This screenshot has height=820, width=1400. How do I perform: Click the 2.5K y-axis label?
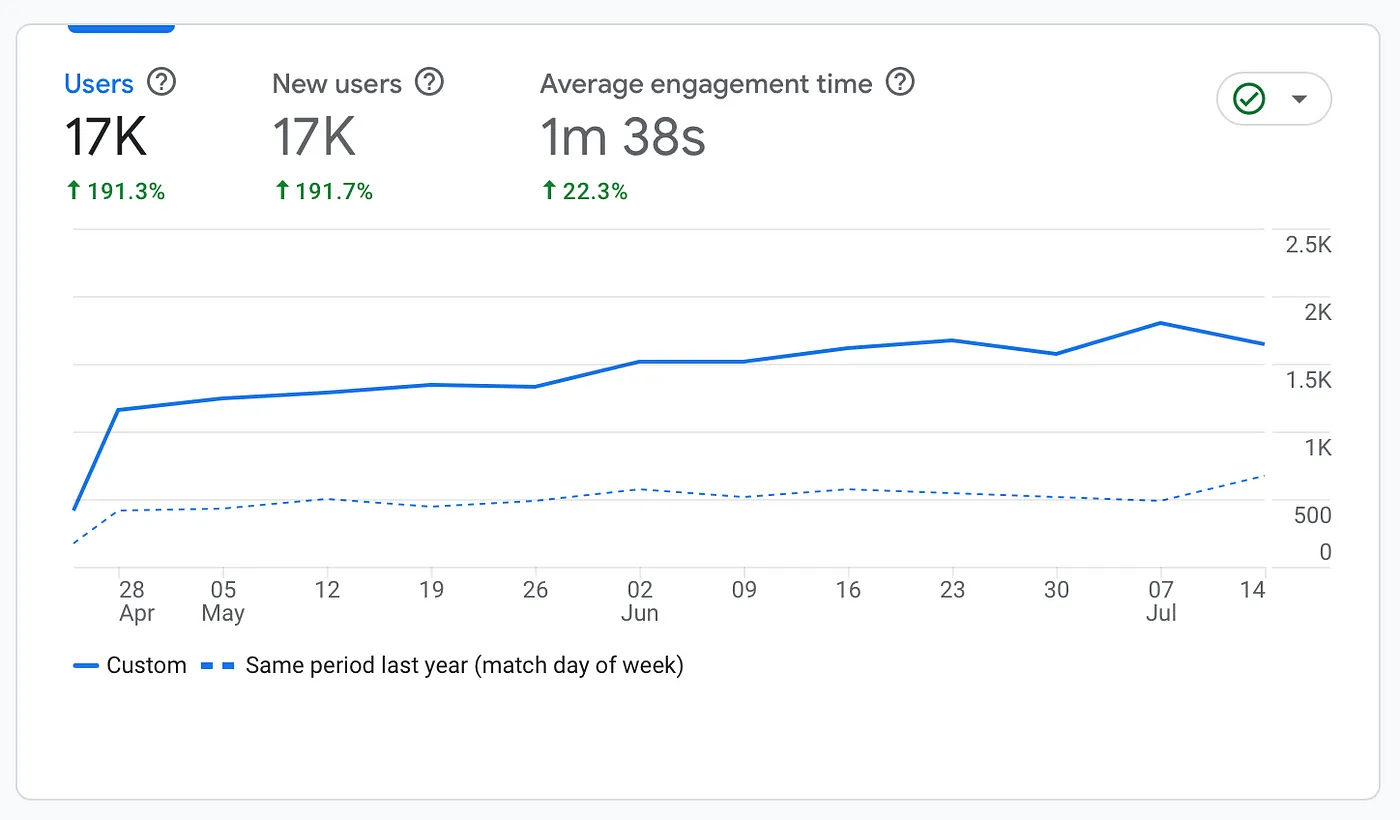pos(1309,245)
